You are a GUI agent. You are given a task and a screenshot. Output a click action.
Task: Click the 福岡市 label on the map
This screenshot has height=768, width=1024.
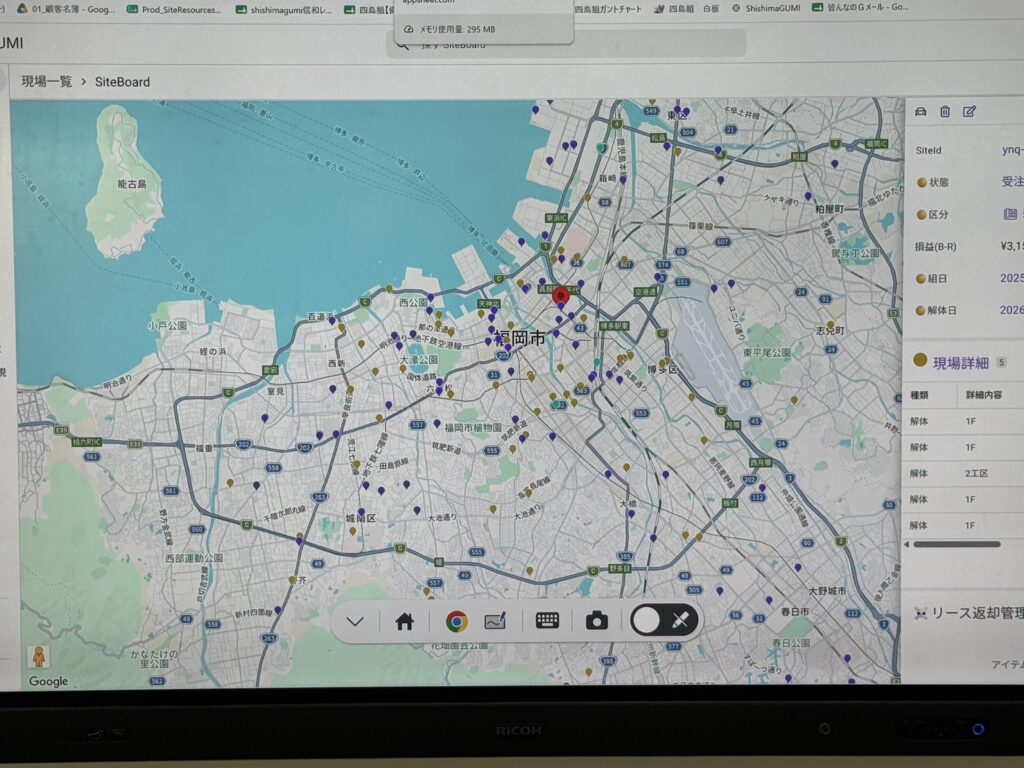click(x=520, y=338)
